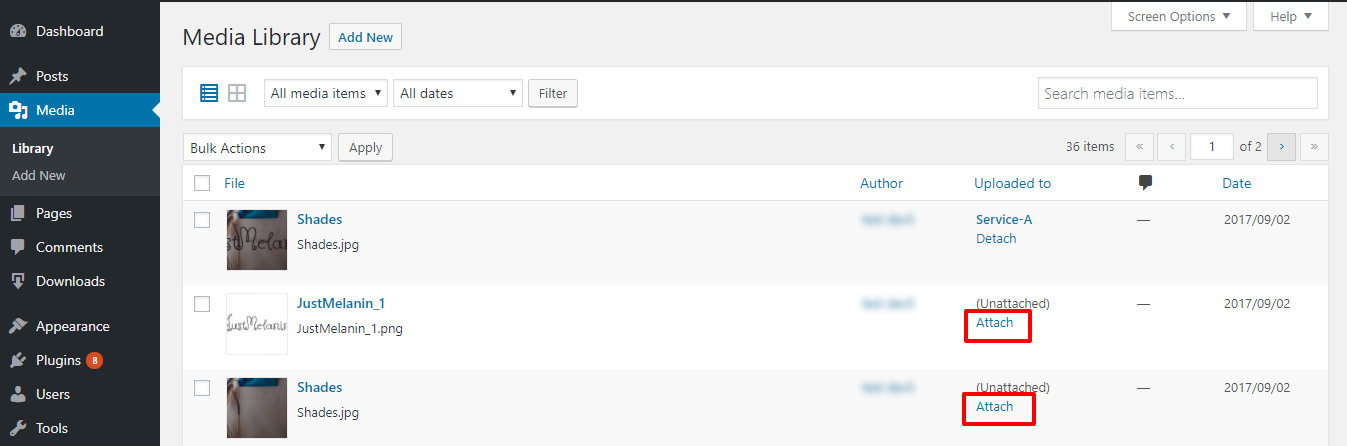
Task: Click the Plugins plug icon
Action: click(18, 360)
